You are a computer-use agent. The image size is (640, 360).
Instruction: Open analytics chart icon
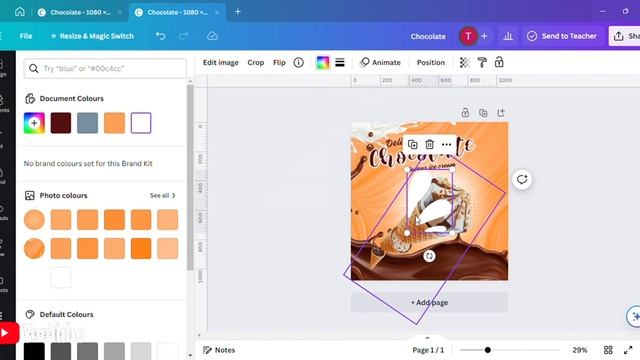[x=508, y=36]
